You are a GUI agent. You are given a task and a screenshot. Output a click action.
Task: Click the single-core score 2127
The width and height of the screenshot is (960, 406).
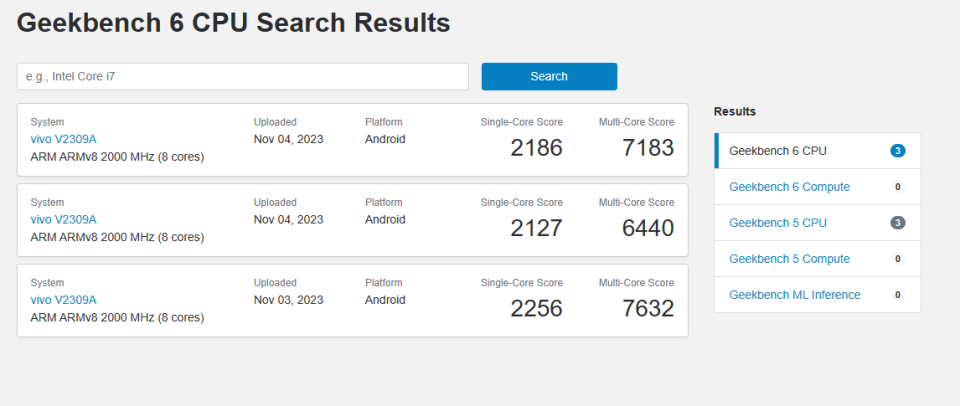536,228
